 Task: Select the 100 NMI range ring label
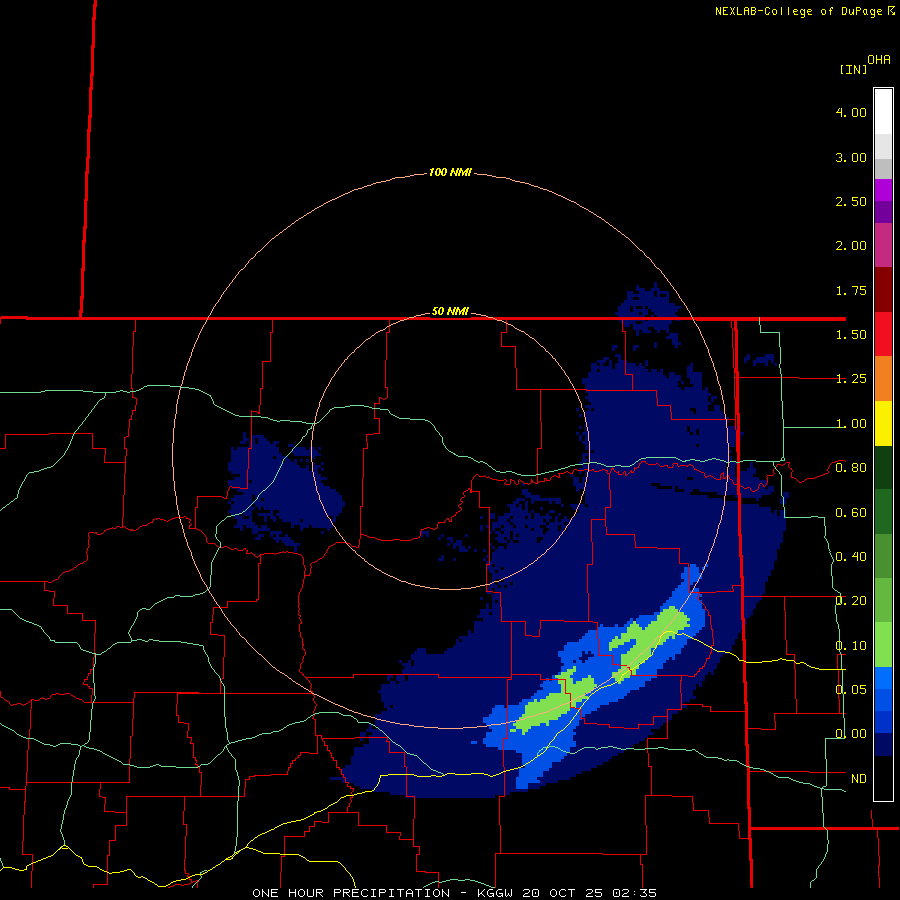(450, 172)
